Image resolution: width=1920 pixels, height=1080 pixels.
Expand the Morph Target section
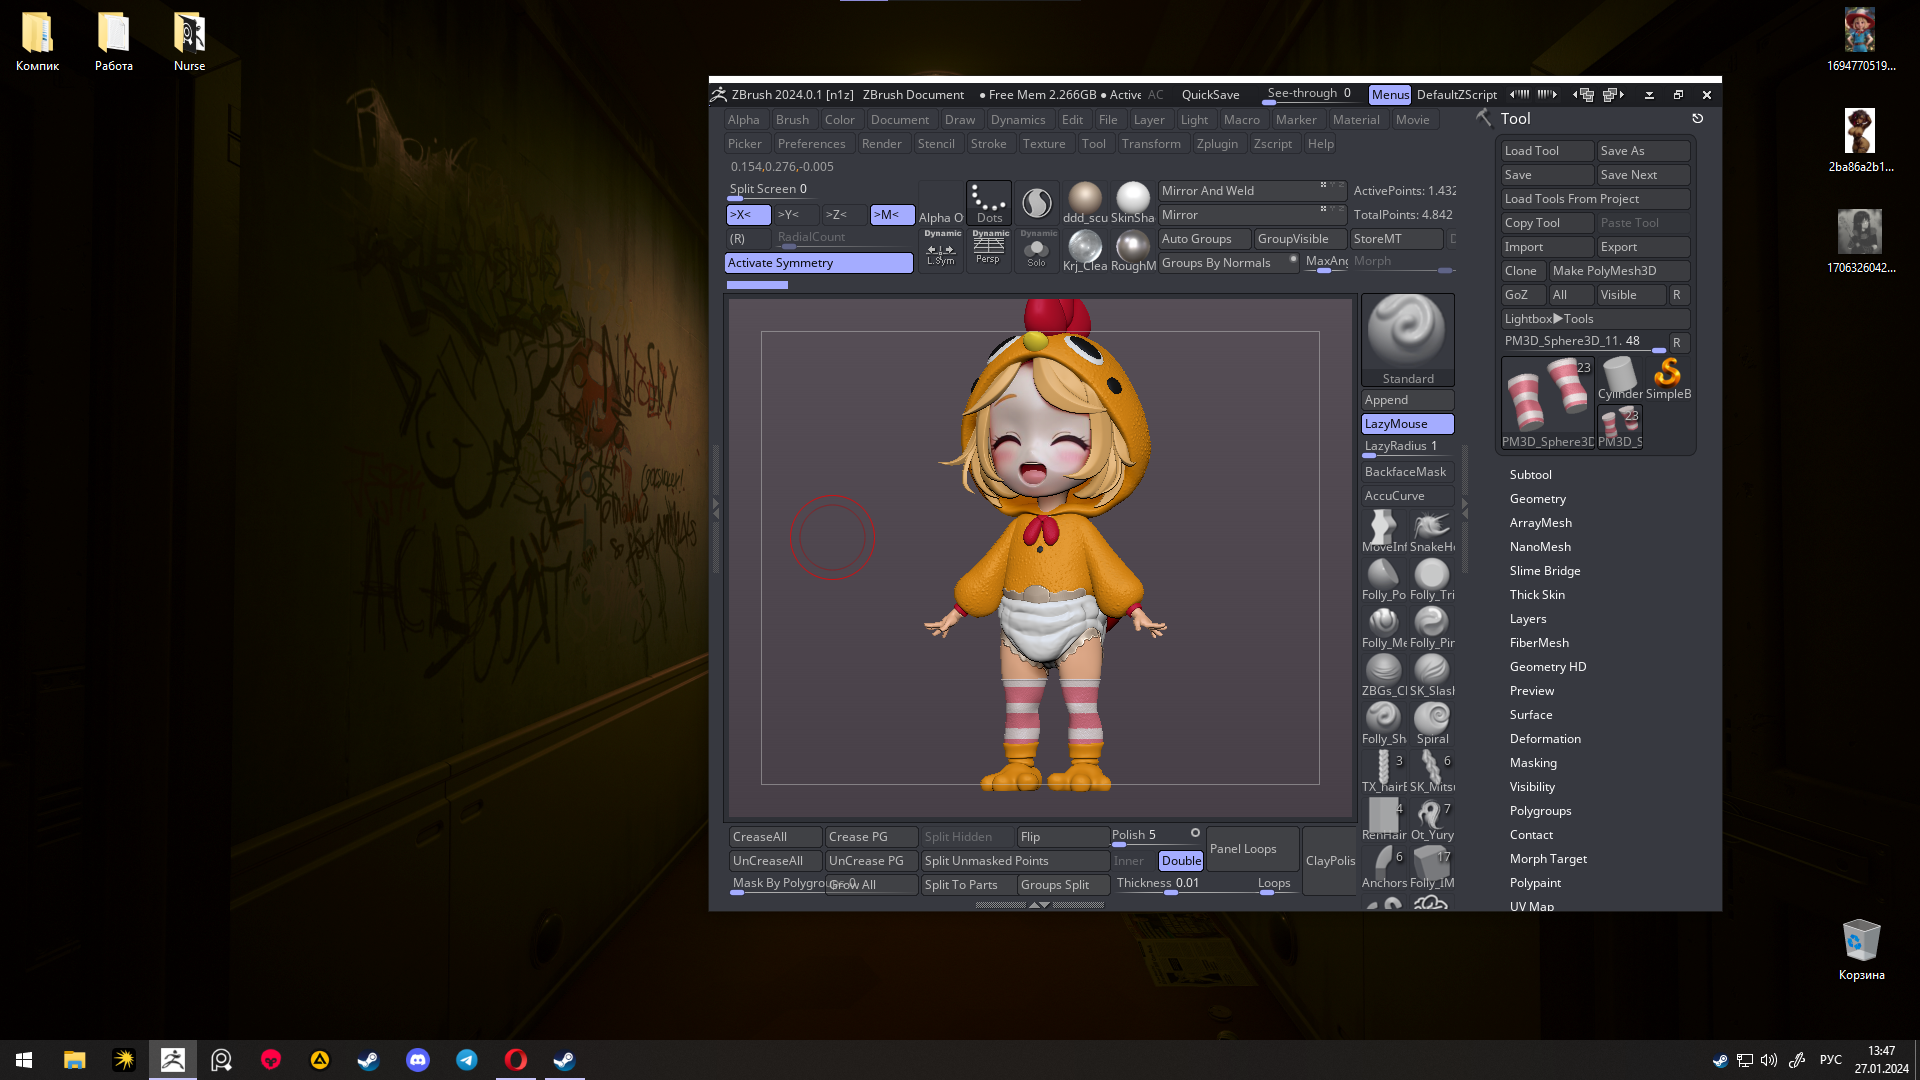1548,859
